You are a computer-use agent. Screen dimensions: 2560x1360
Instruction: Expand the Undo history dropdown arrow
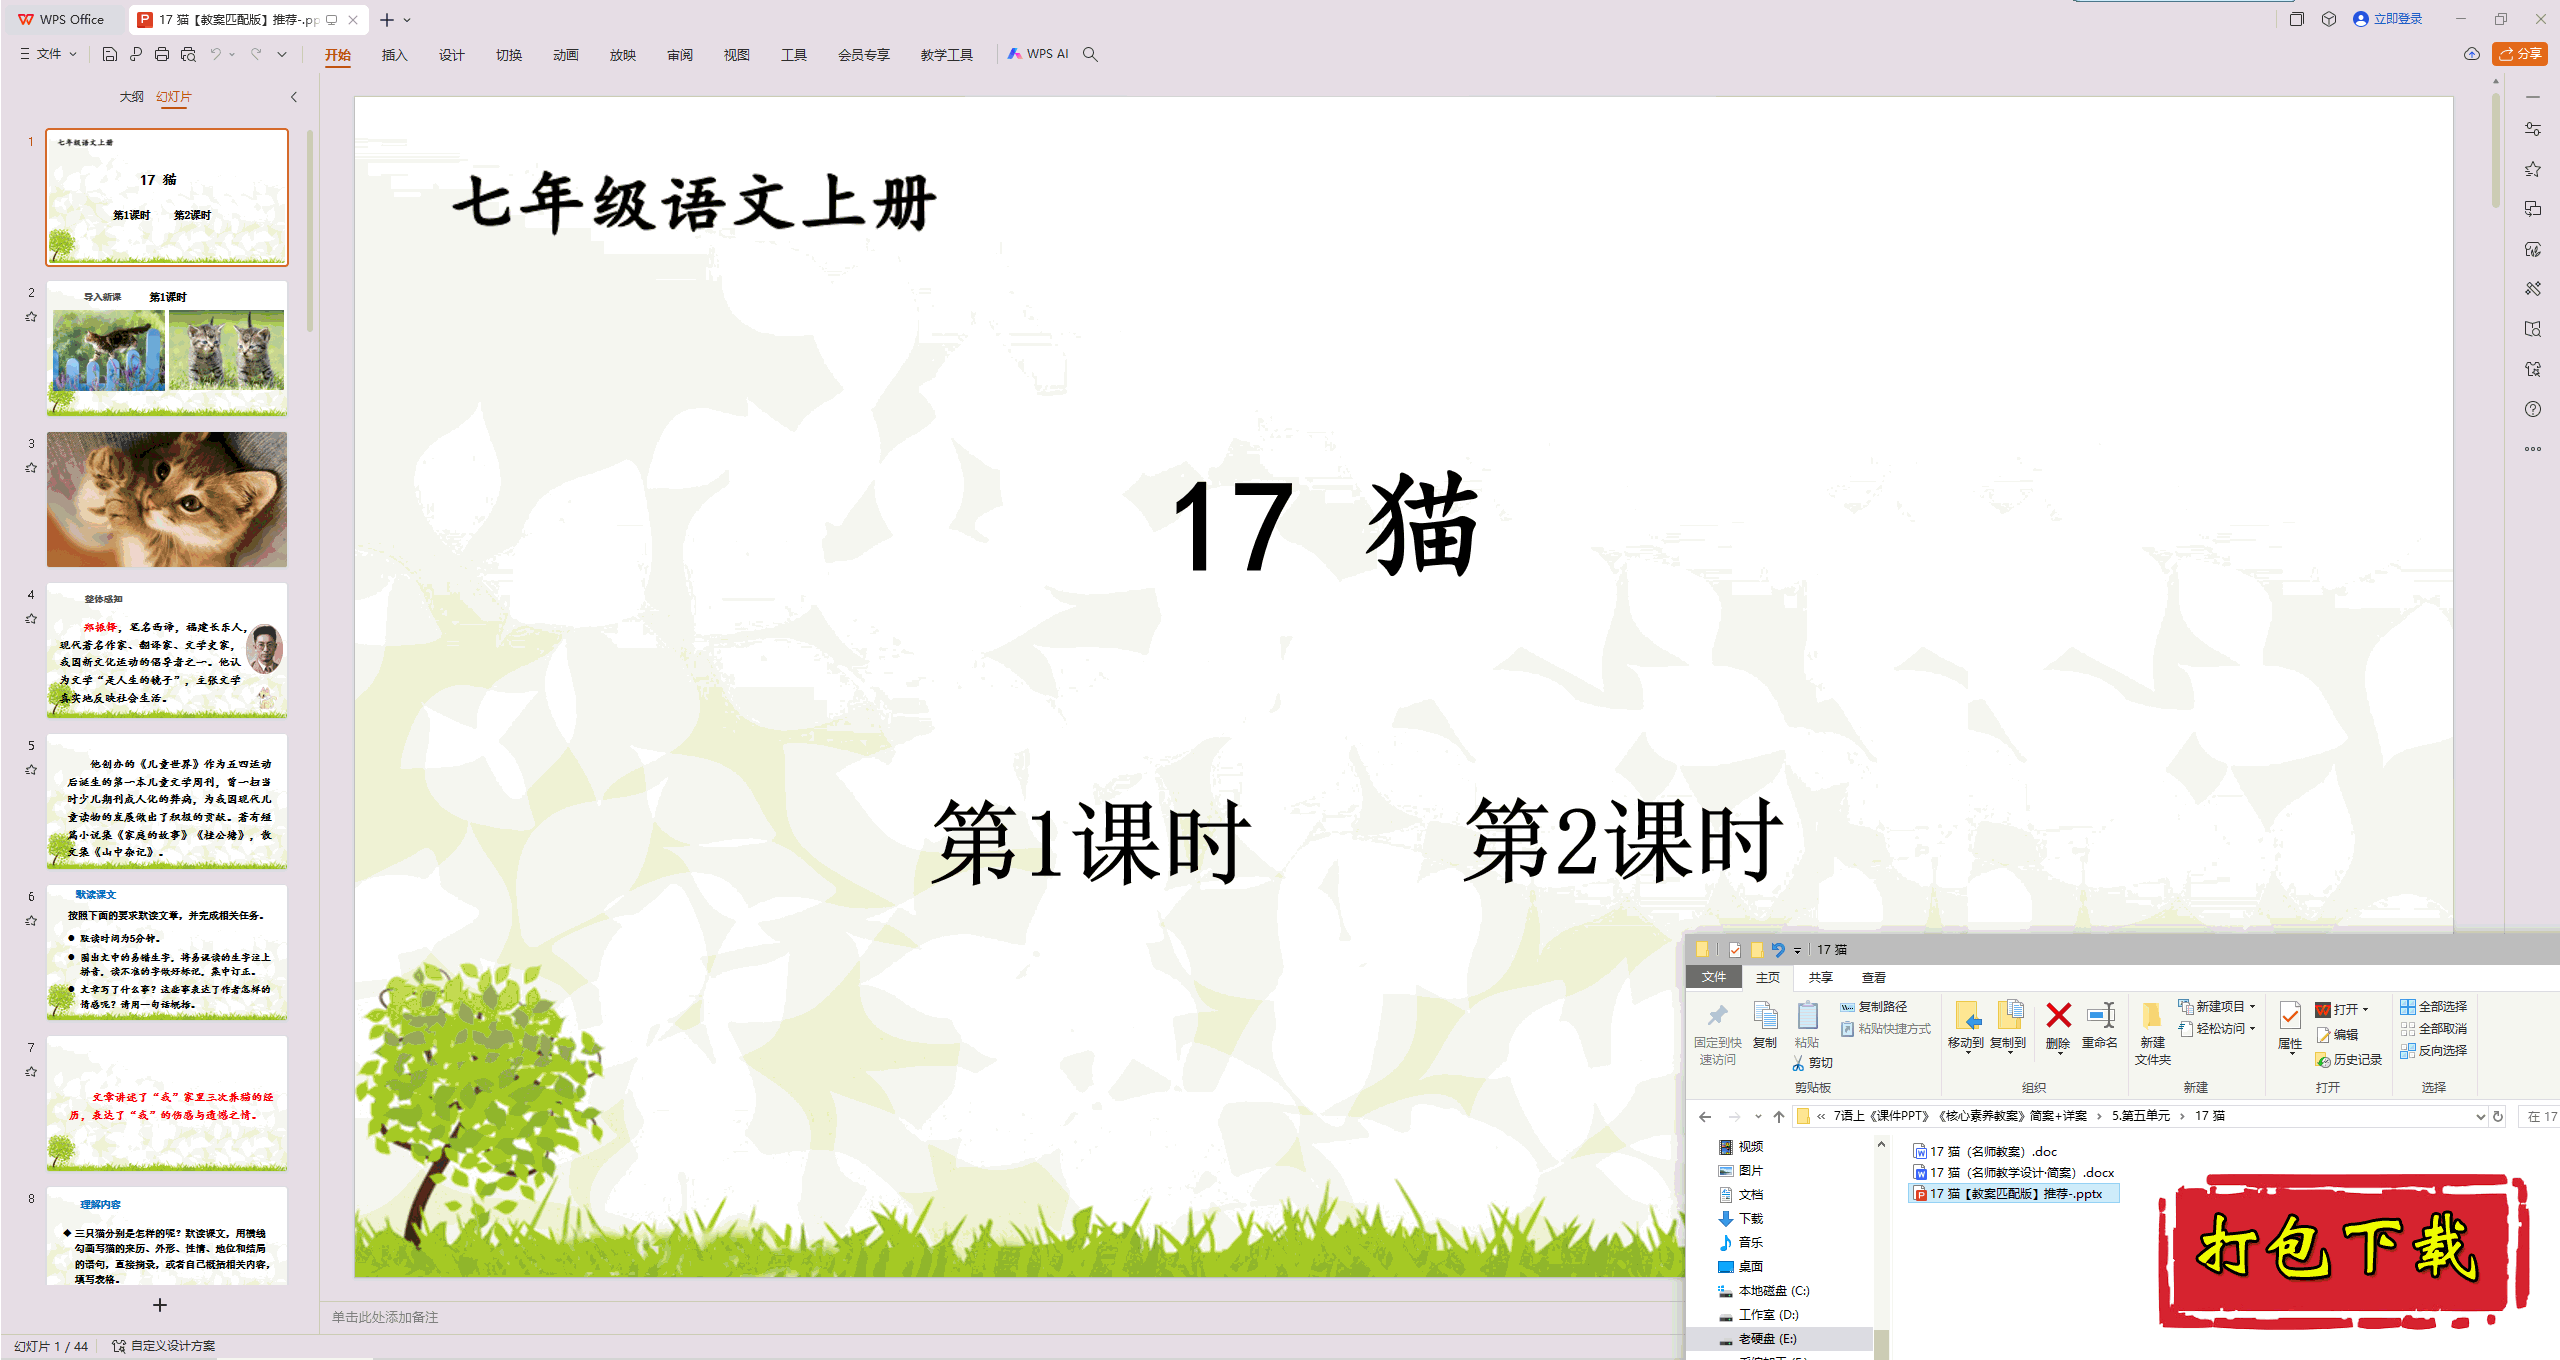[x=232, y=54]
